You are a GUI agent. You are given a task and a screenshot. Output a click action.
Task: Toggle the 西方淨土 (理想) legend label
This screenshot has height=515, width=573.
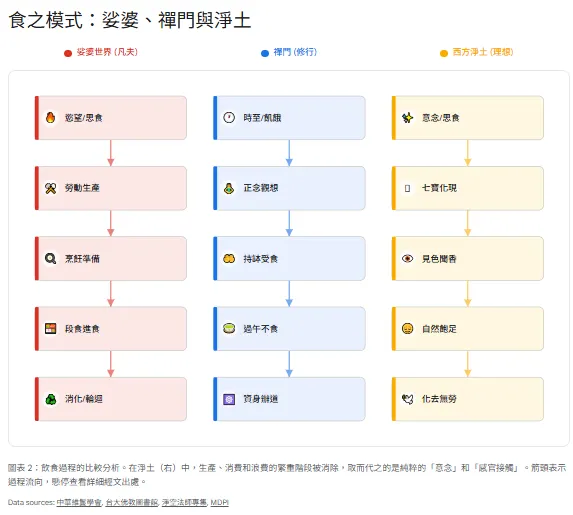[483, 52]
